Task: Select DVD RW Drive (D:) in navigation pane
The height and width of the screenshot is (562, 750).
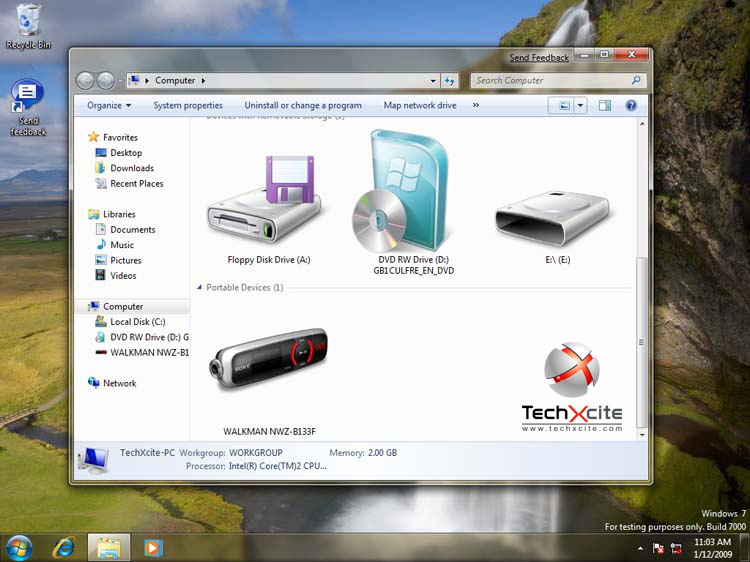Action: tap(149, 337)
